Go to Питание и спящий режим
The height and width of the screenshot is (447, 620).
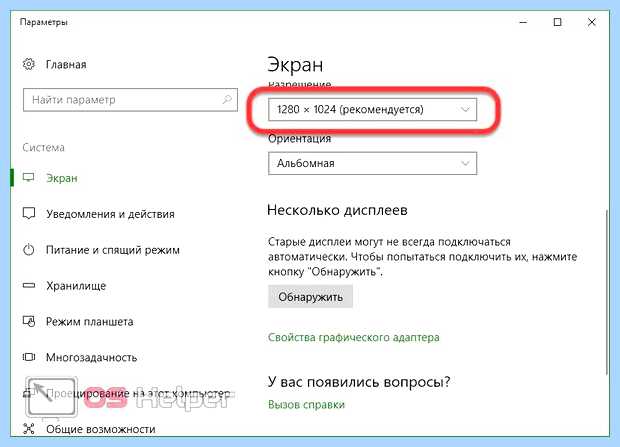pos(113,250)
